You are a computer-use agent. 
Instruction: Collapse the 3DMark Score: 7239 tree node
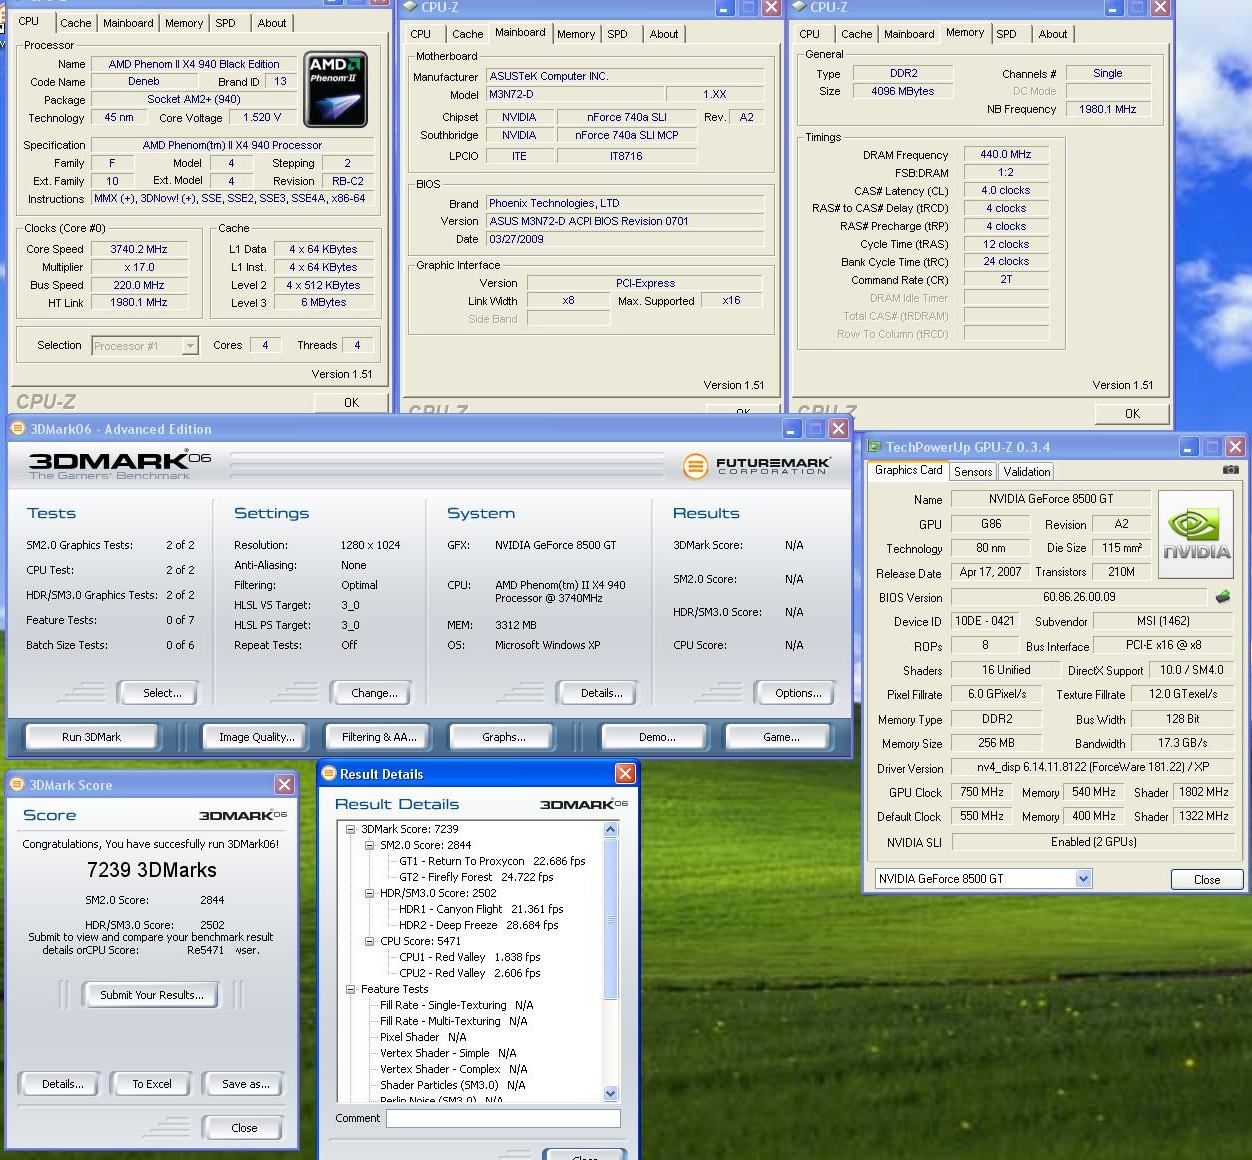point(351,829)
